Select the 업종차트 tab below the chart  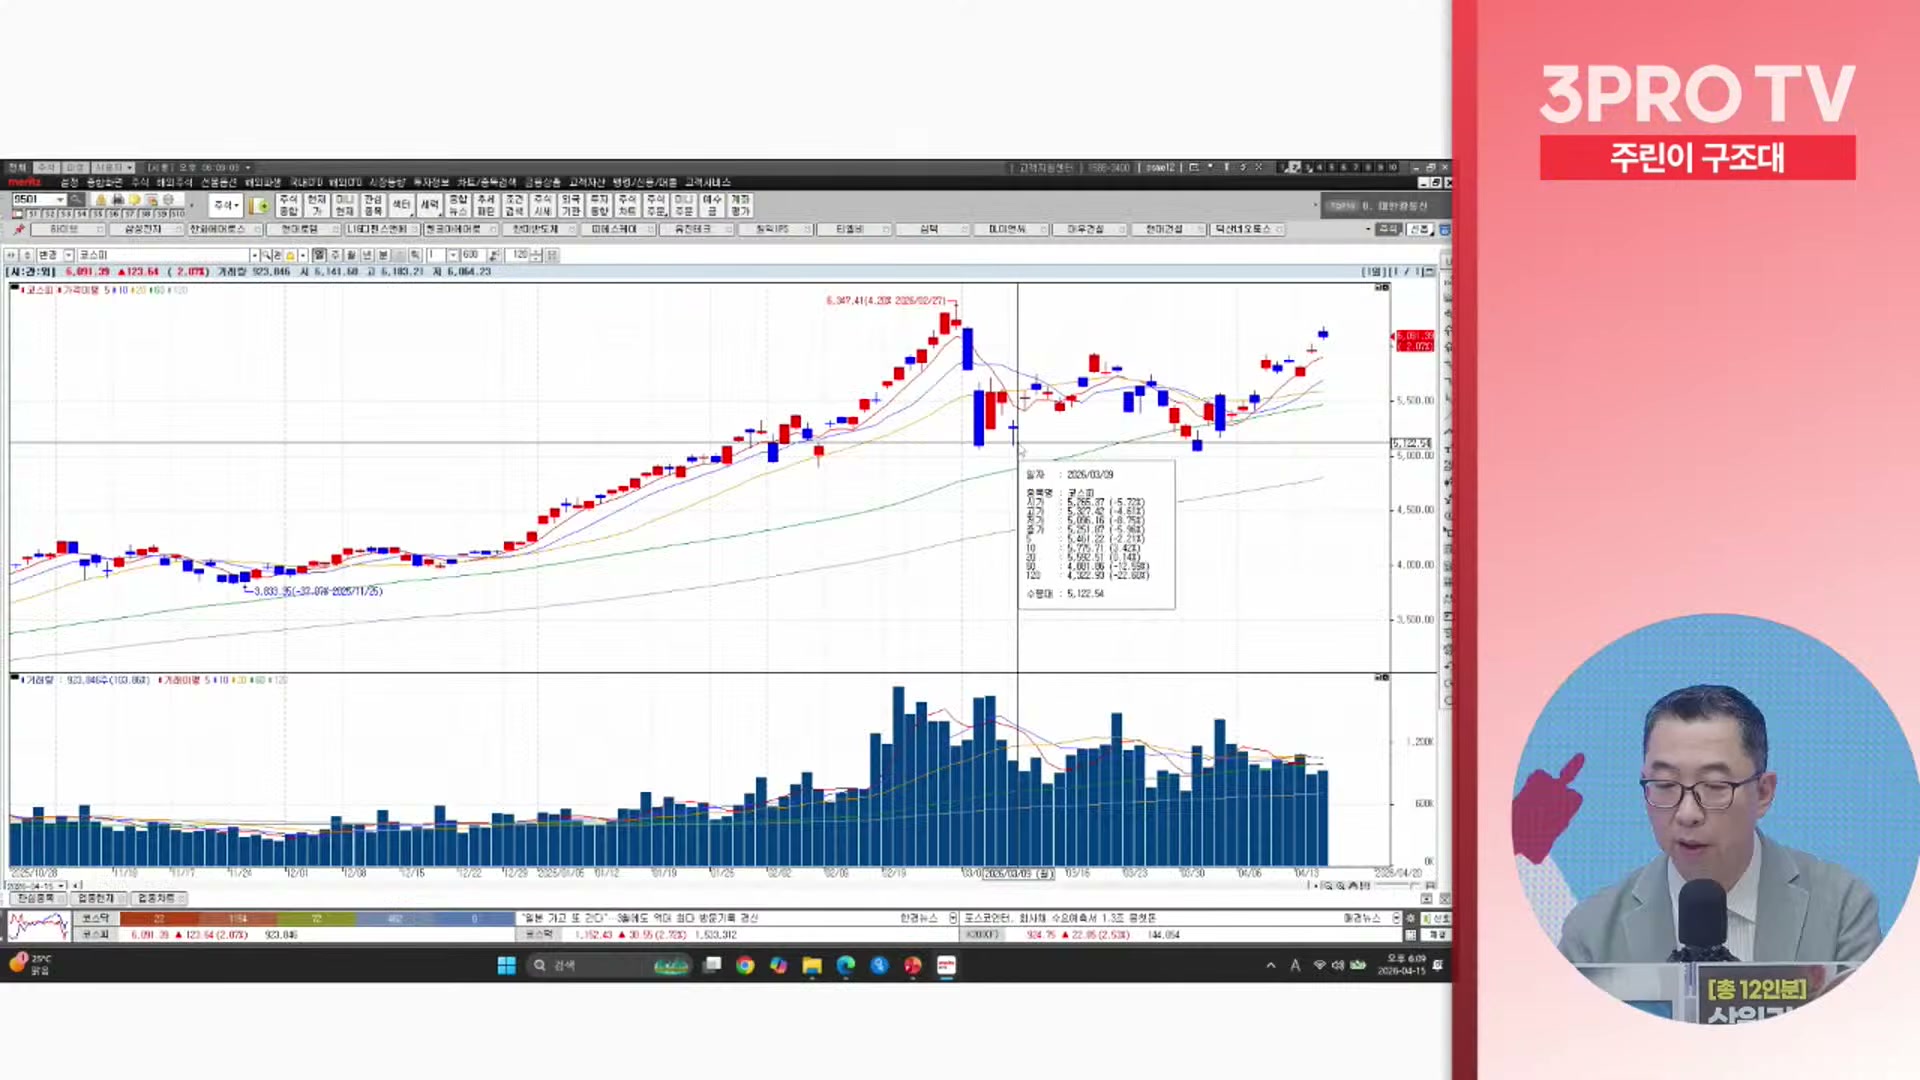156,898
